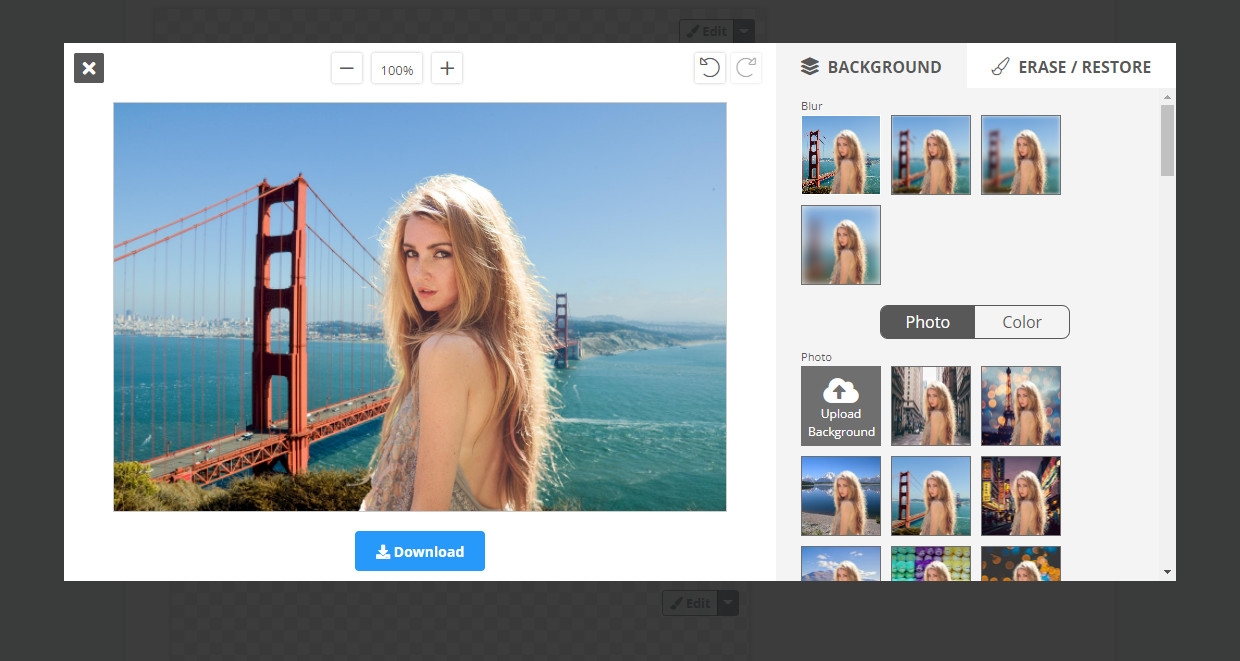Click the side panel scrollbar thumb
This screenshot has width=1240, height=661.
[1167, 140]
